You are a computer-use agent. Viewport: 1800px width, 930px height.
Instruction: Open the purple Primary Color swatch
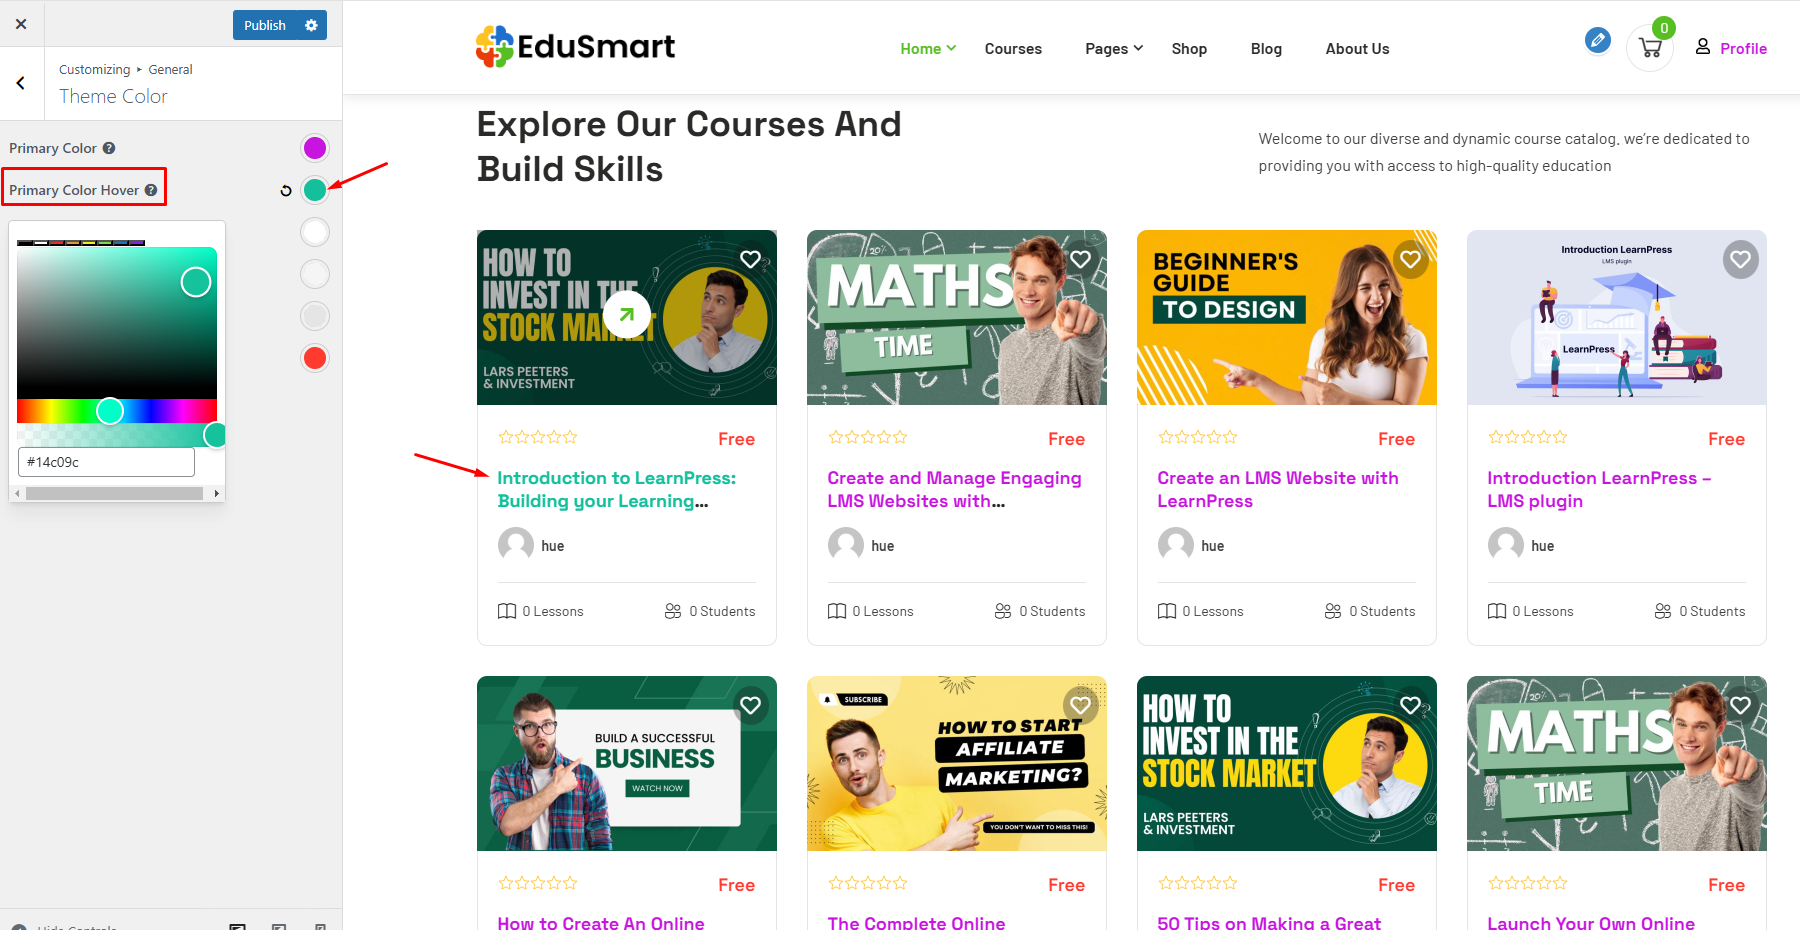(x=315, y=148)
